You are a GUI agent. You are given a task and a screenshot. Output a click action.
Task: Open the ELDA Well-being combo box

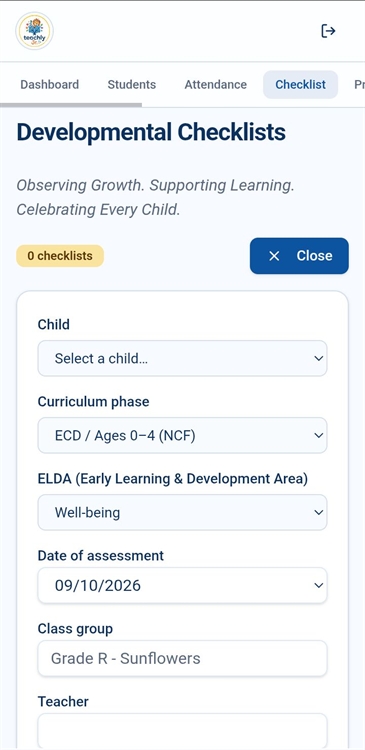pyautogui.click(x=182, y=512)
